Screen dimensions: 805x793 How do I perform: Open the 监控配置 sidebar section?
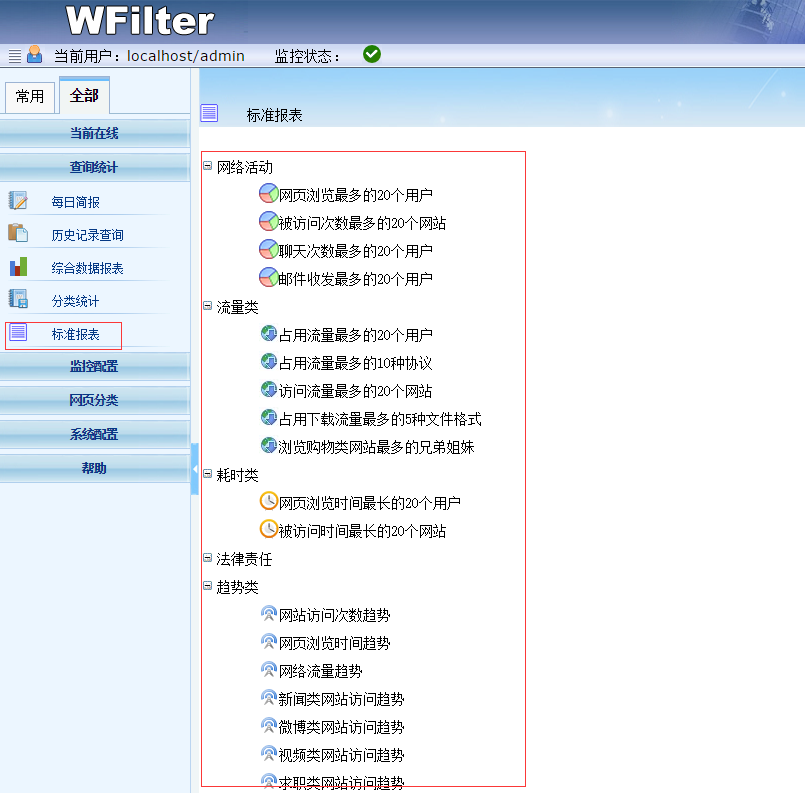point(94,367)
